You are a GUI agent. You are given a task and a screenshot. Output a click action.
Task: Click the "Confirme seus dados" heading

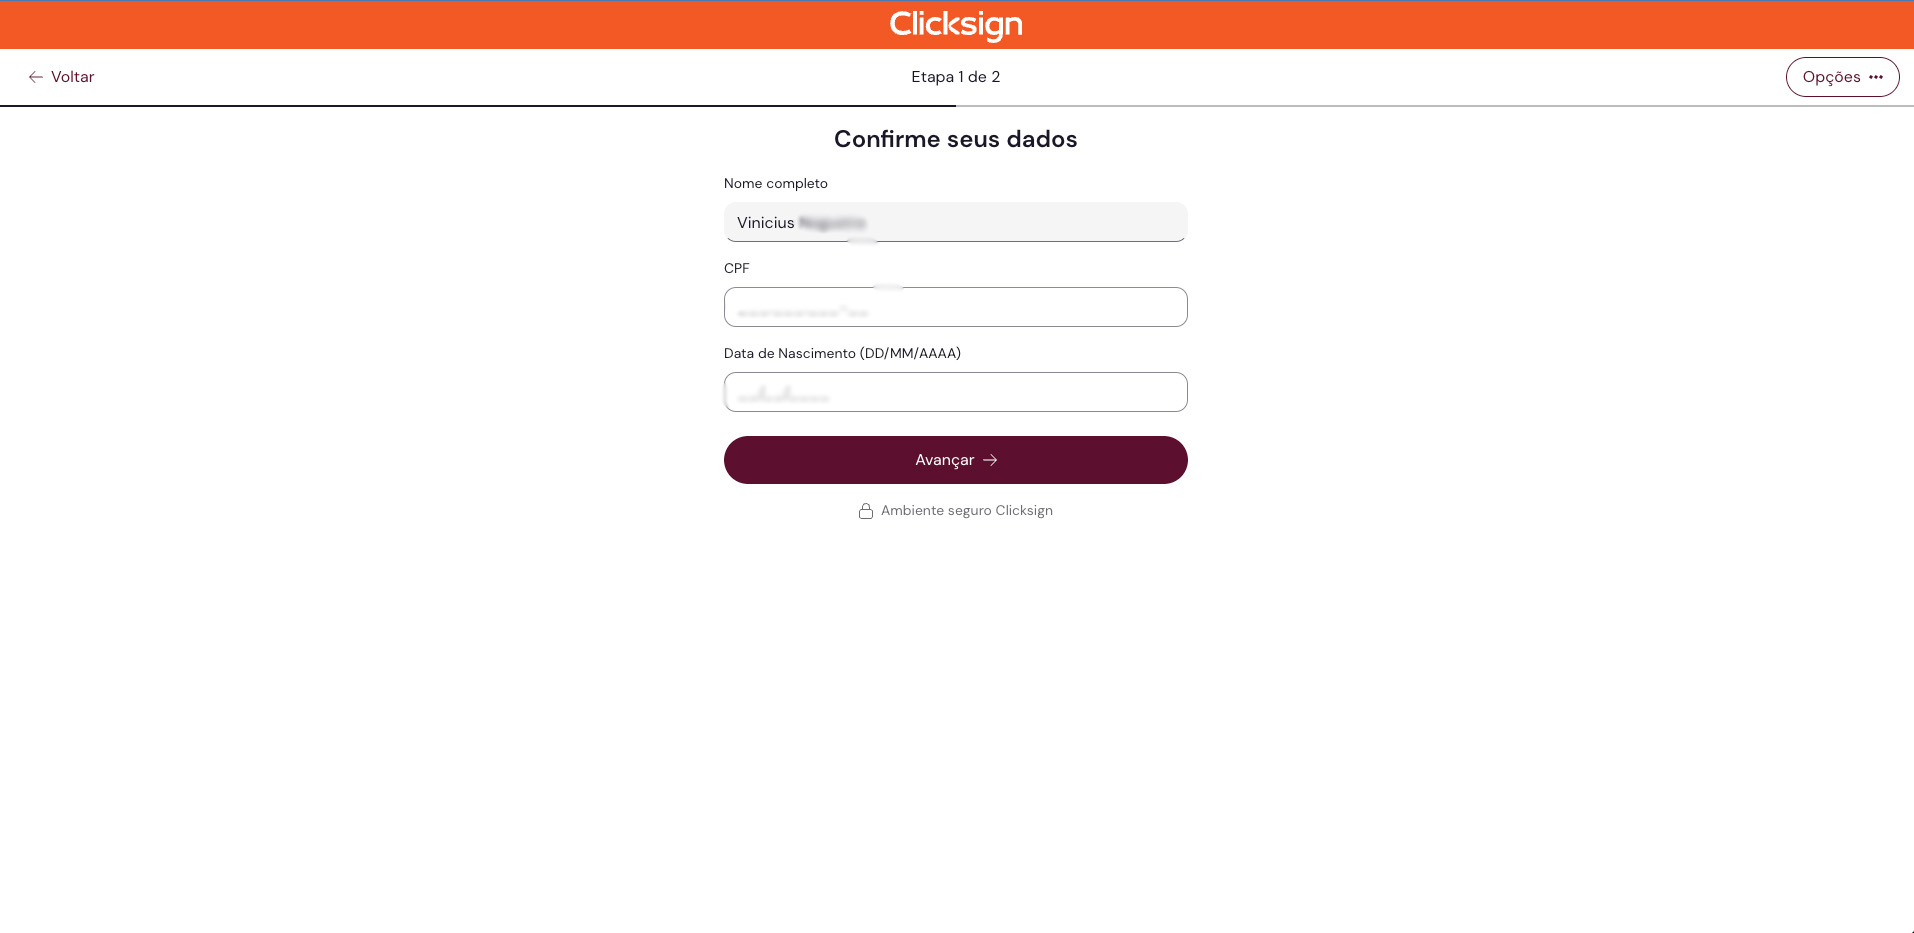955,139
